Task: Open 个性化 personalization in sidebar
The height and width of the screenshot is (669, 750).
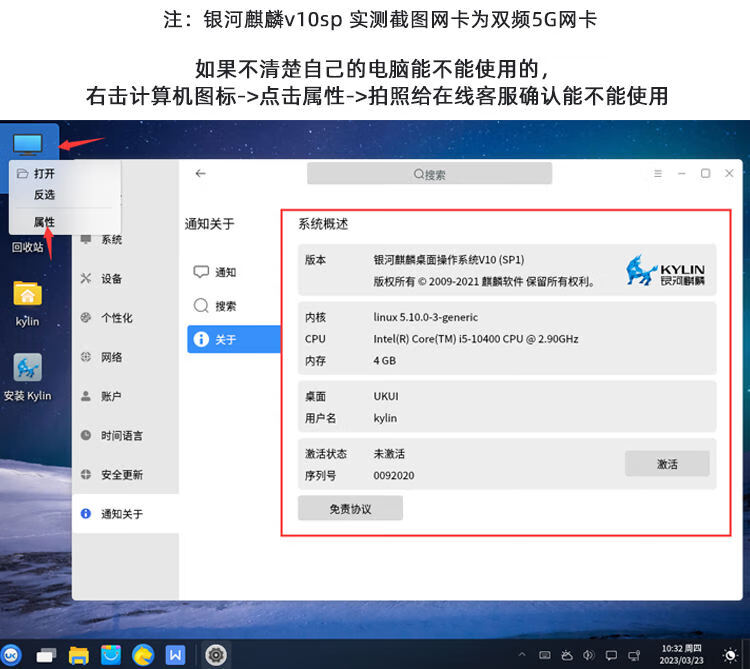Action: 116,318
